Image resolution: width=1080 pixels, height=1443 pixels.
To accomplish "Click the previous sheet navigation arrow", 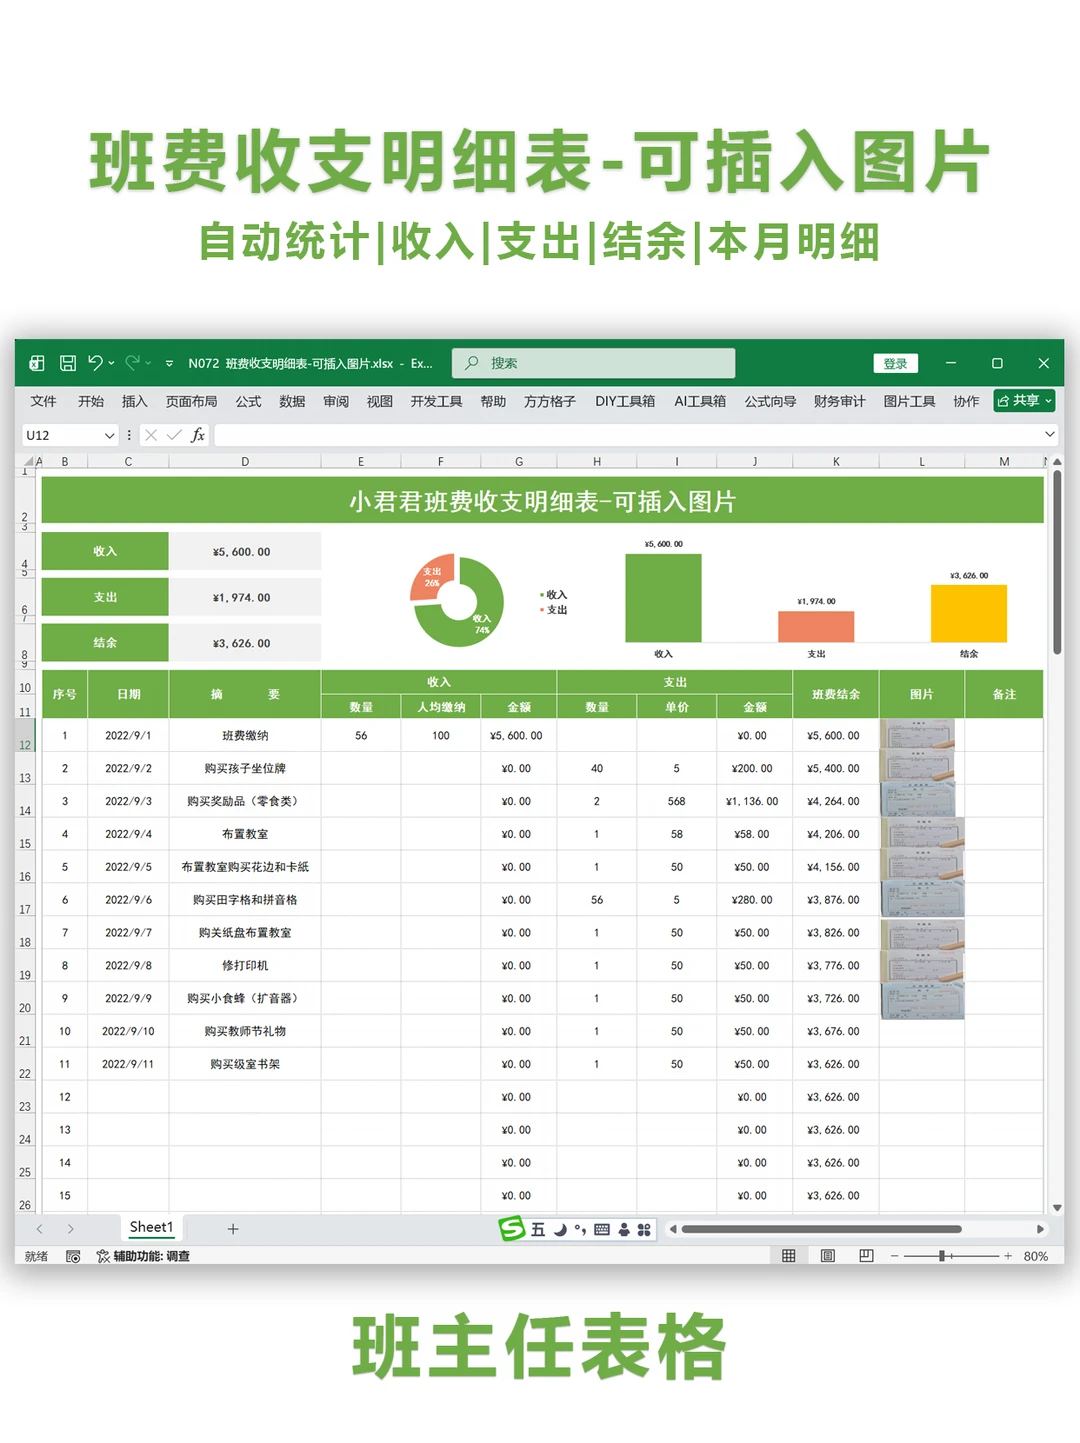I will click(x=40, y=1228).
